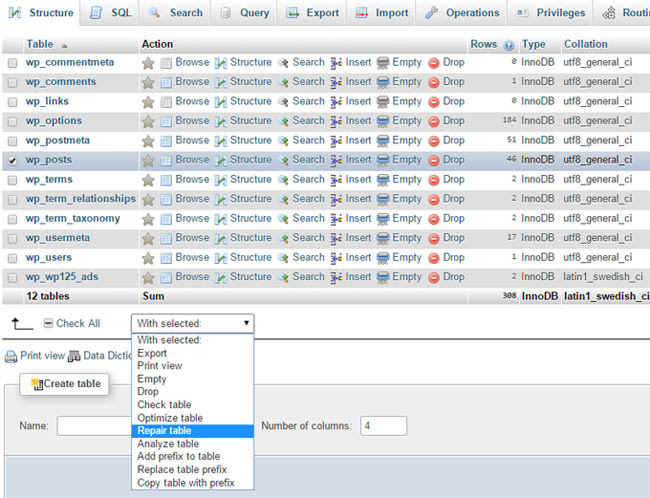Viewport: 650px width, 498px height.
Task: Pick Analyze table option
Action: 192,444
